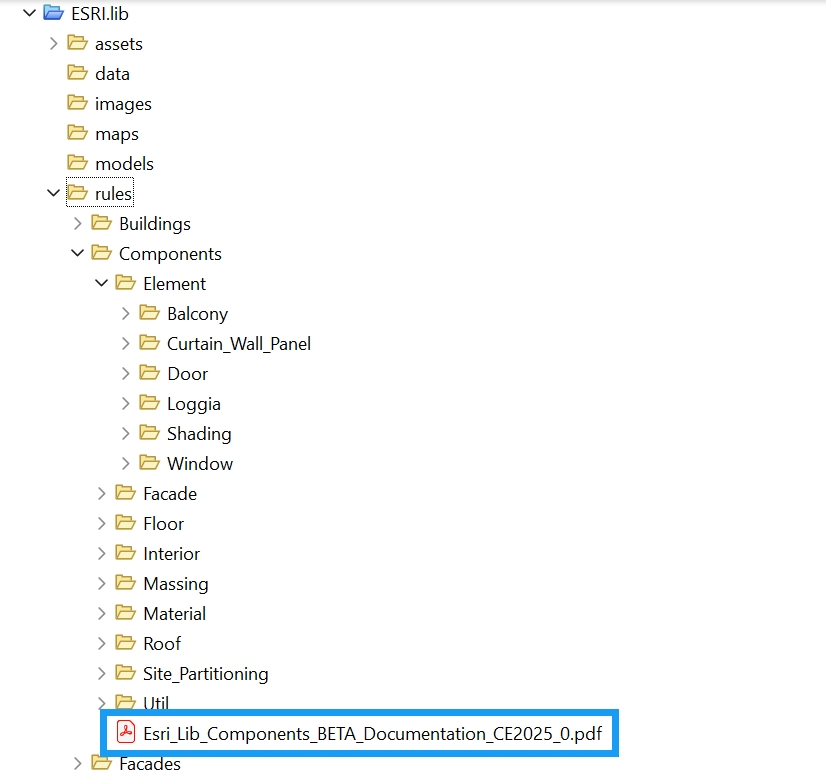Image resolution: width=826 pixels, height=778 pixels.
Task: Expand the Door folder chevron
Action: [125, 373]
